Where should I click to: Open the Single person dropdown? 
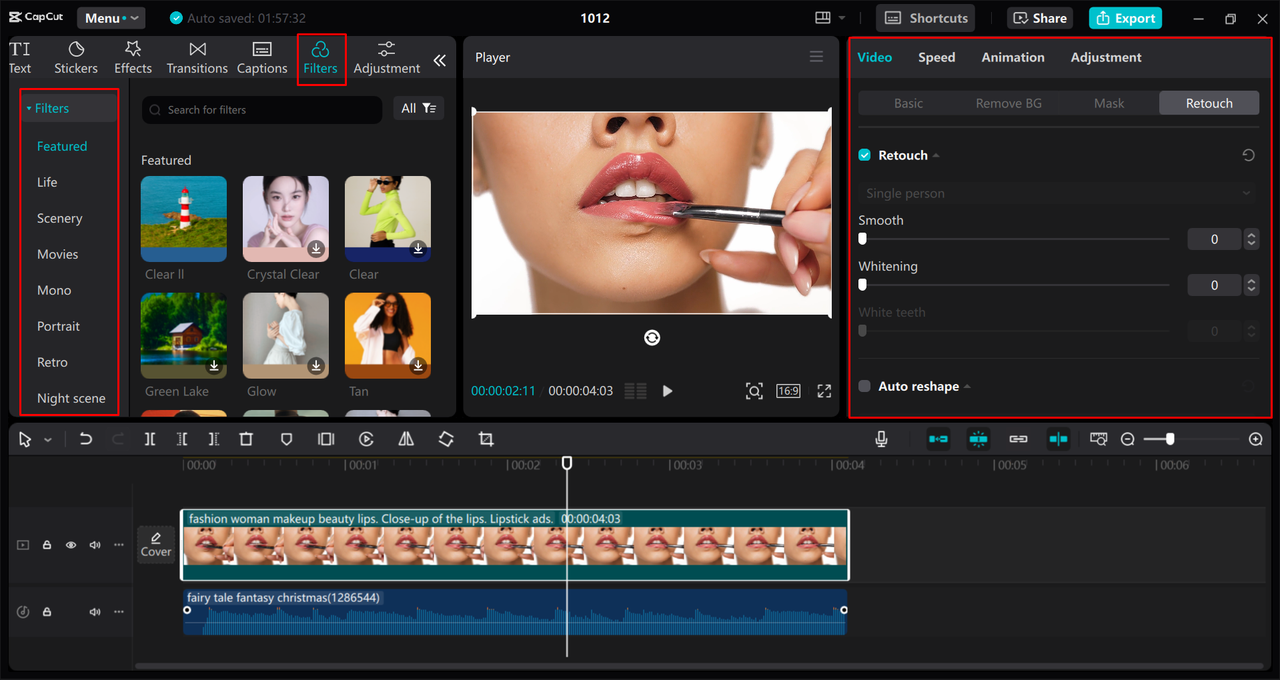coord(1058,193)
